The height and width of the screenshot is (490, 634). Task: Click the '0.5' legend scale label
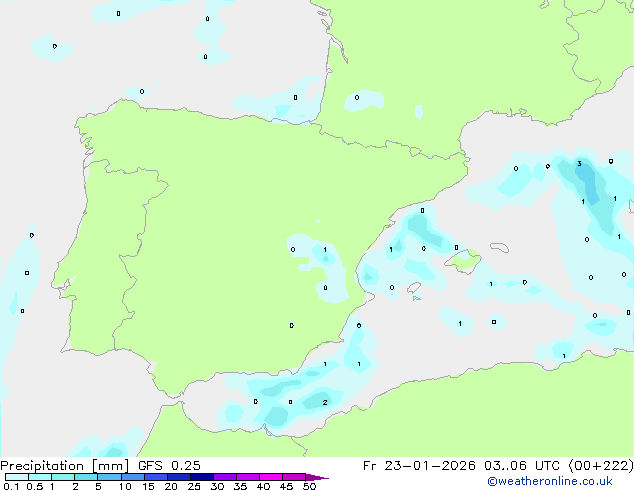pos(35,486)
